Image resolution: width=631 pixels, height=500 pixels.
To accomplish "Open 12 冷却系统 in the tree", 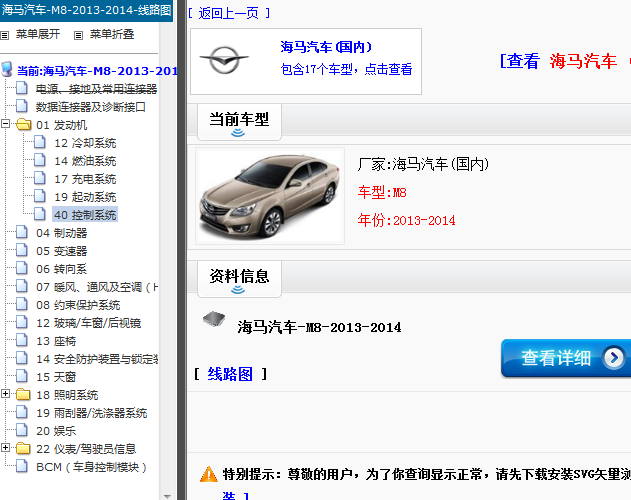I will point(85,143).
